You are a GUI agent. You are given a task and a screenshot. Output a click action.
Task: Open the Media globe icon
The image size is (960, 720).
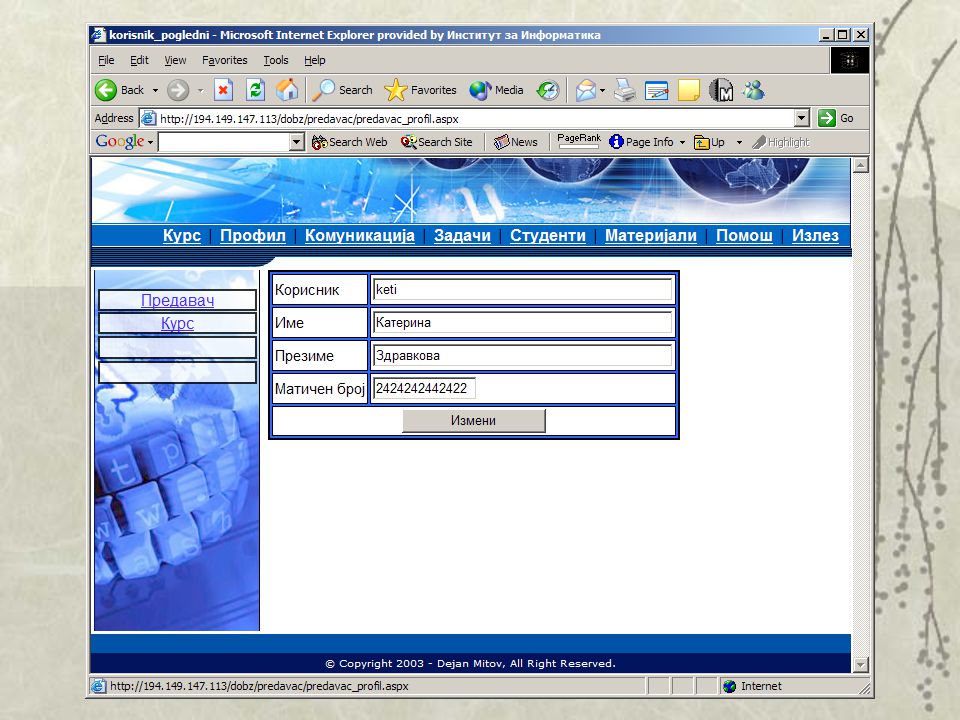480,90
